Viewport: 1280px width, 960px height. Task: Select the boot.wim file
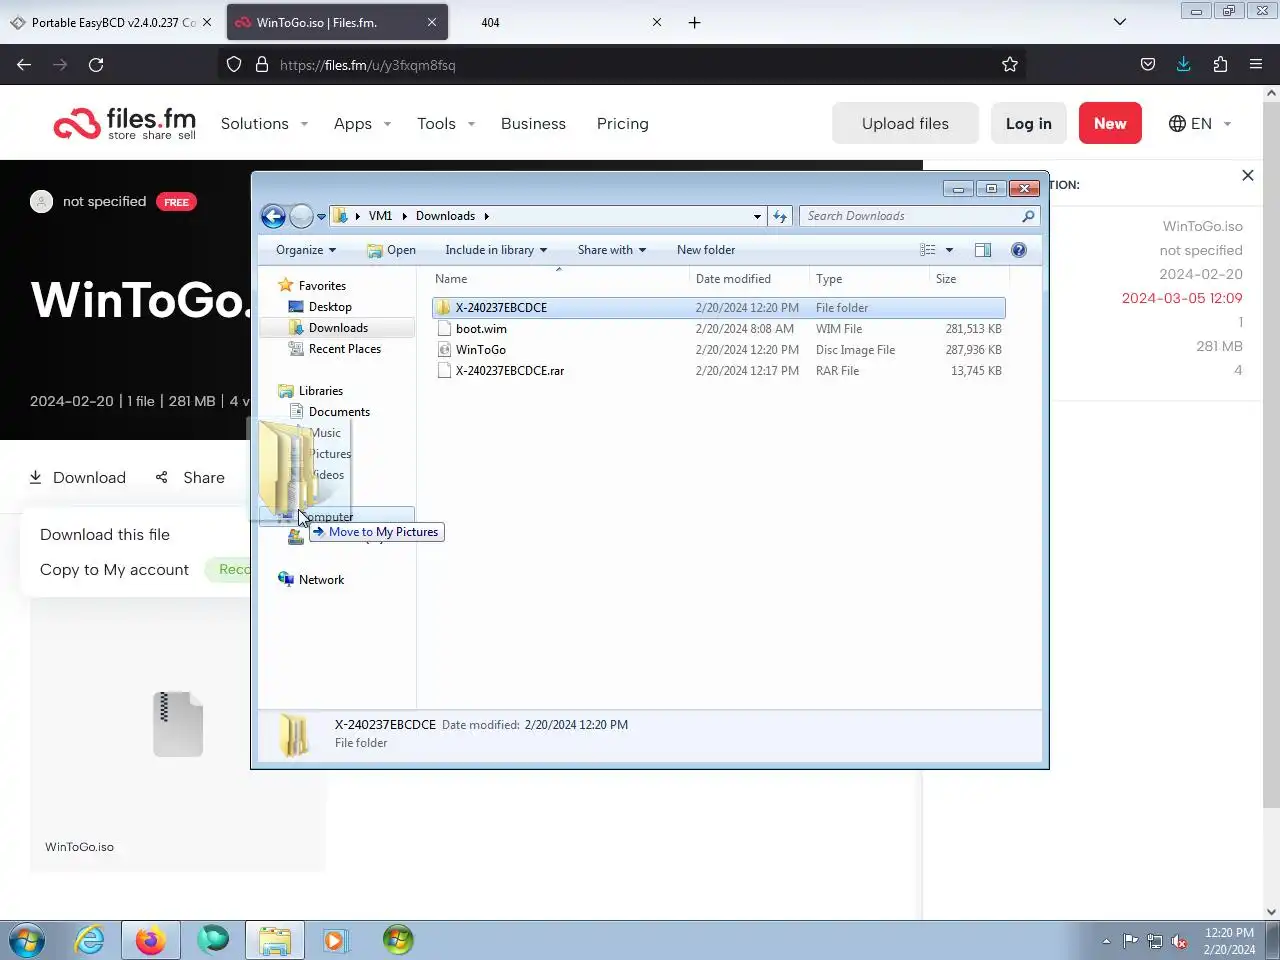pyautogui.click(x=719, y=329)
